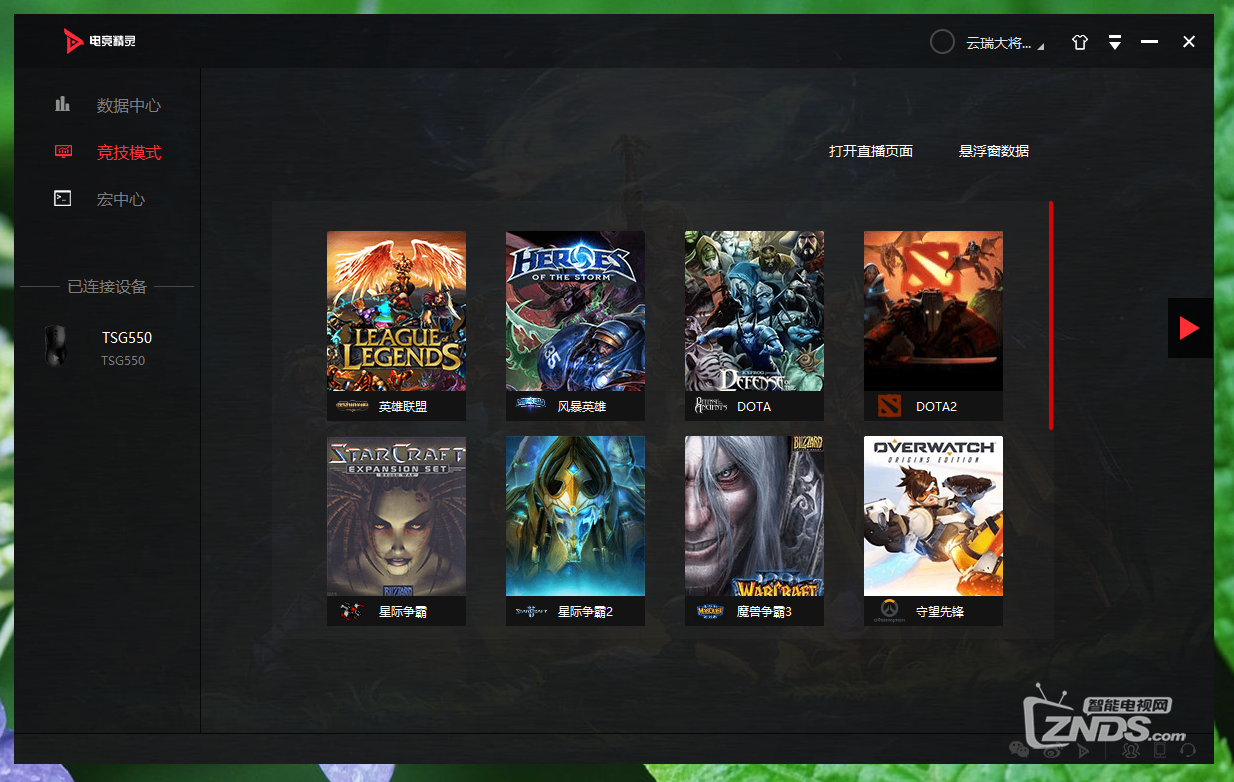Click the small icon next to 星际争霸
This screenshot has width=1234, height=782.
point(351,611)
